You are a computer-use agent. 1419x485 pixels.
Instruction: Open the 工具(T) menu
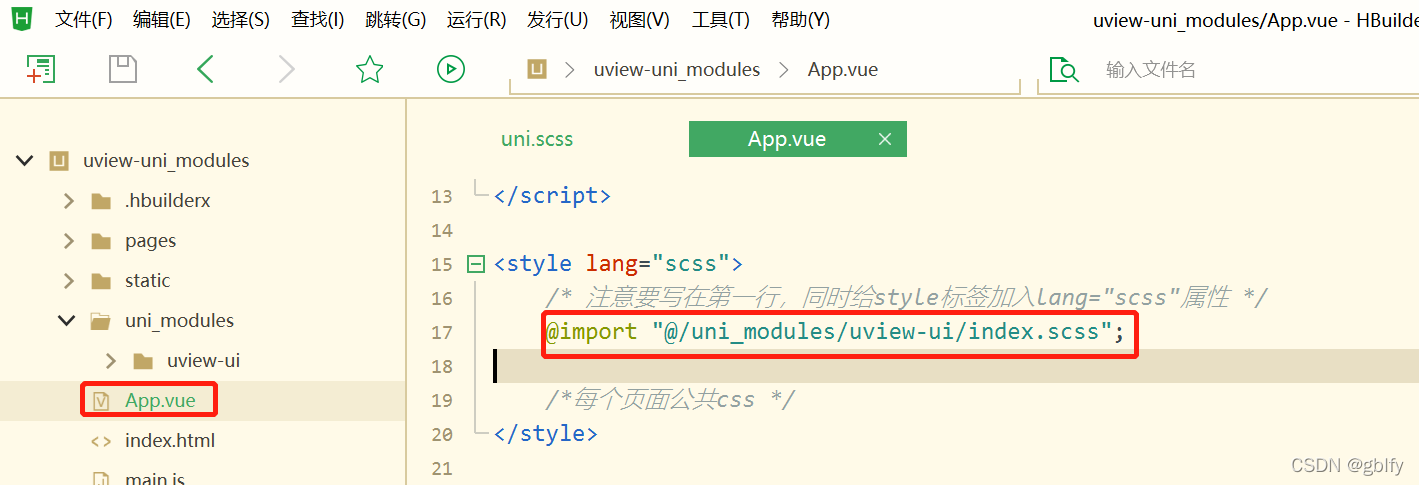(720, 20)
